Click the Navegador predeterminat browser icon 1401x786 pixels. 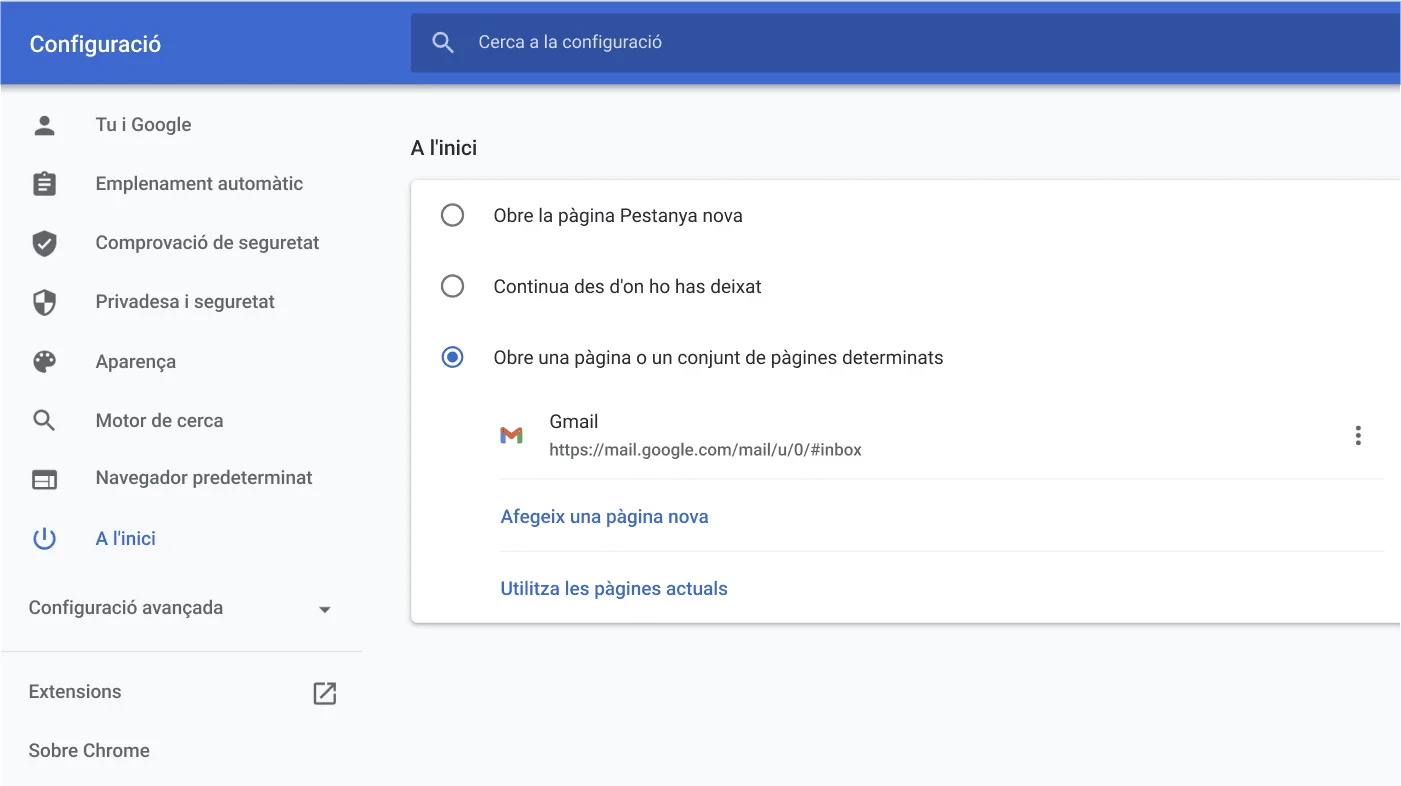coord(45,479)
